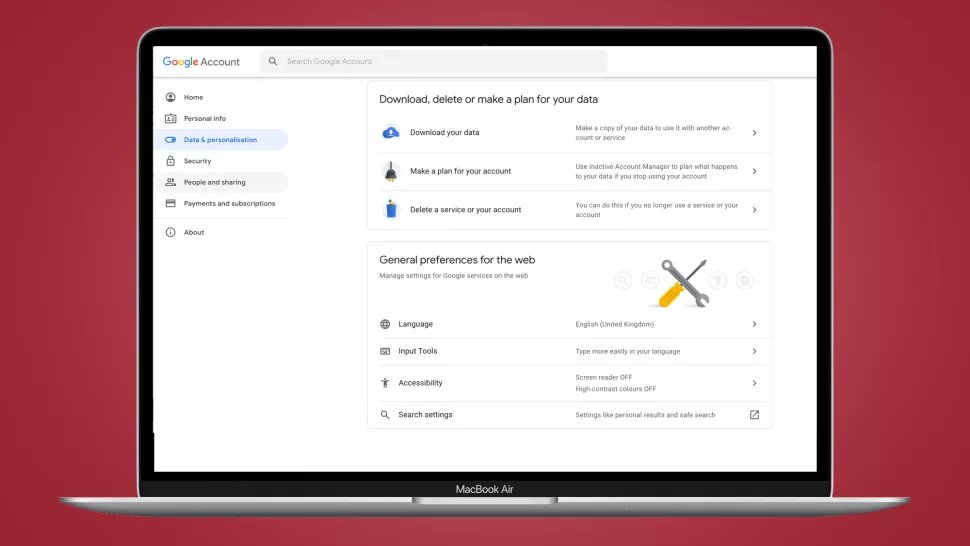Open the Home sidebar item
The height and width of the screenshot is (546, 970).
221,97
